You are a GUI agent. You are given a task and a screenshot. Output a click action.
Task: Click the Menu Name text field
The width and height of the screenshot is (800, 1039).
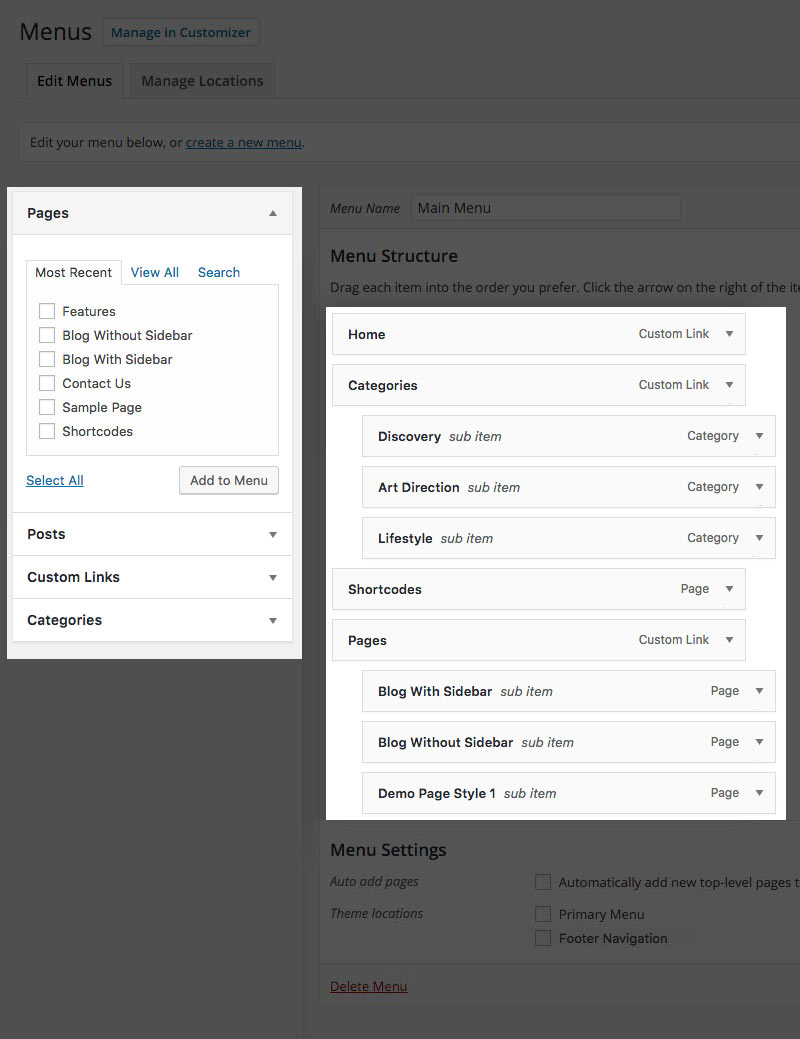tap(545, 208)
